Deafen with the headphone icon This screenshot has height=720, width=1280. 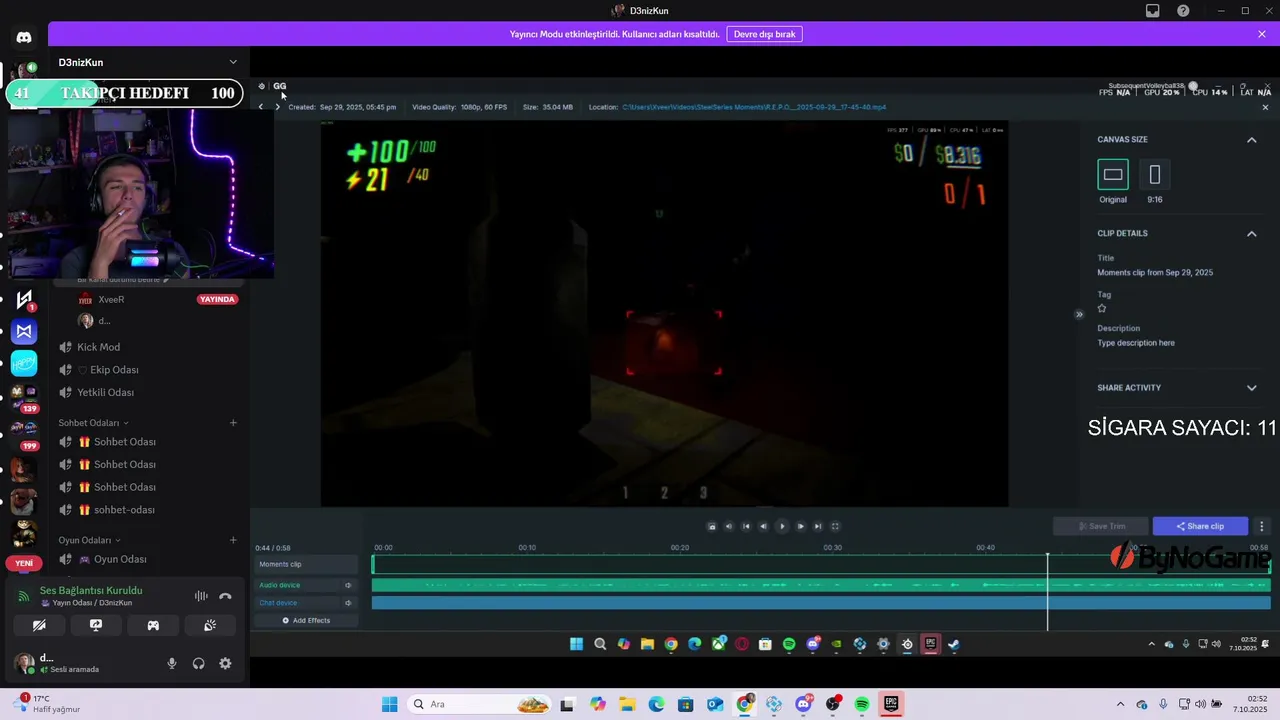click(199, 663)
